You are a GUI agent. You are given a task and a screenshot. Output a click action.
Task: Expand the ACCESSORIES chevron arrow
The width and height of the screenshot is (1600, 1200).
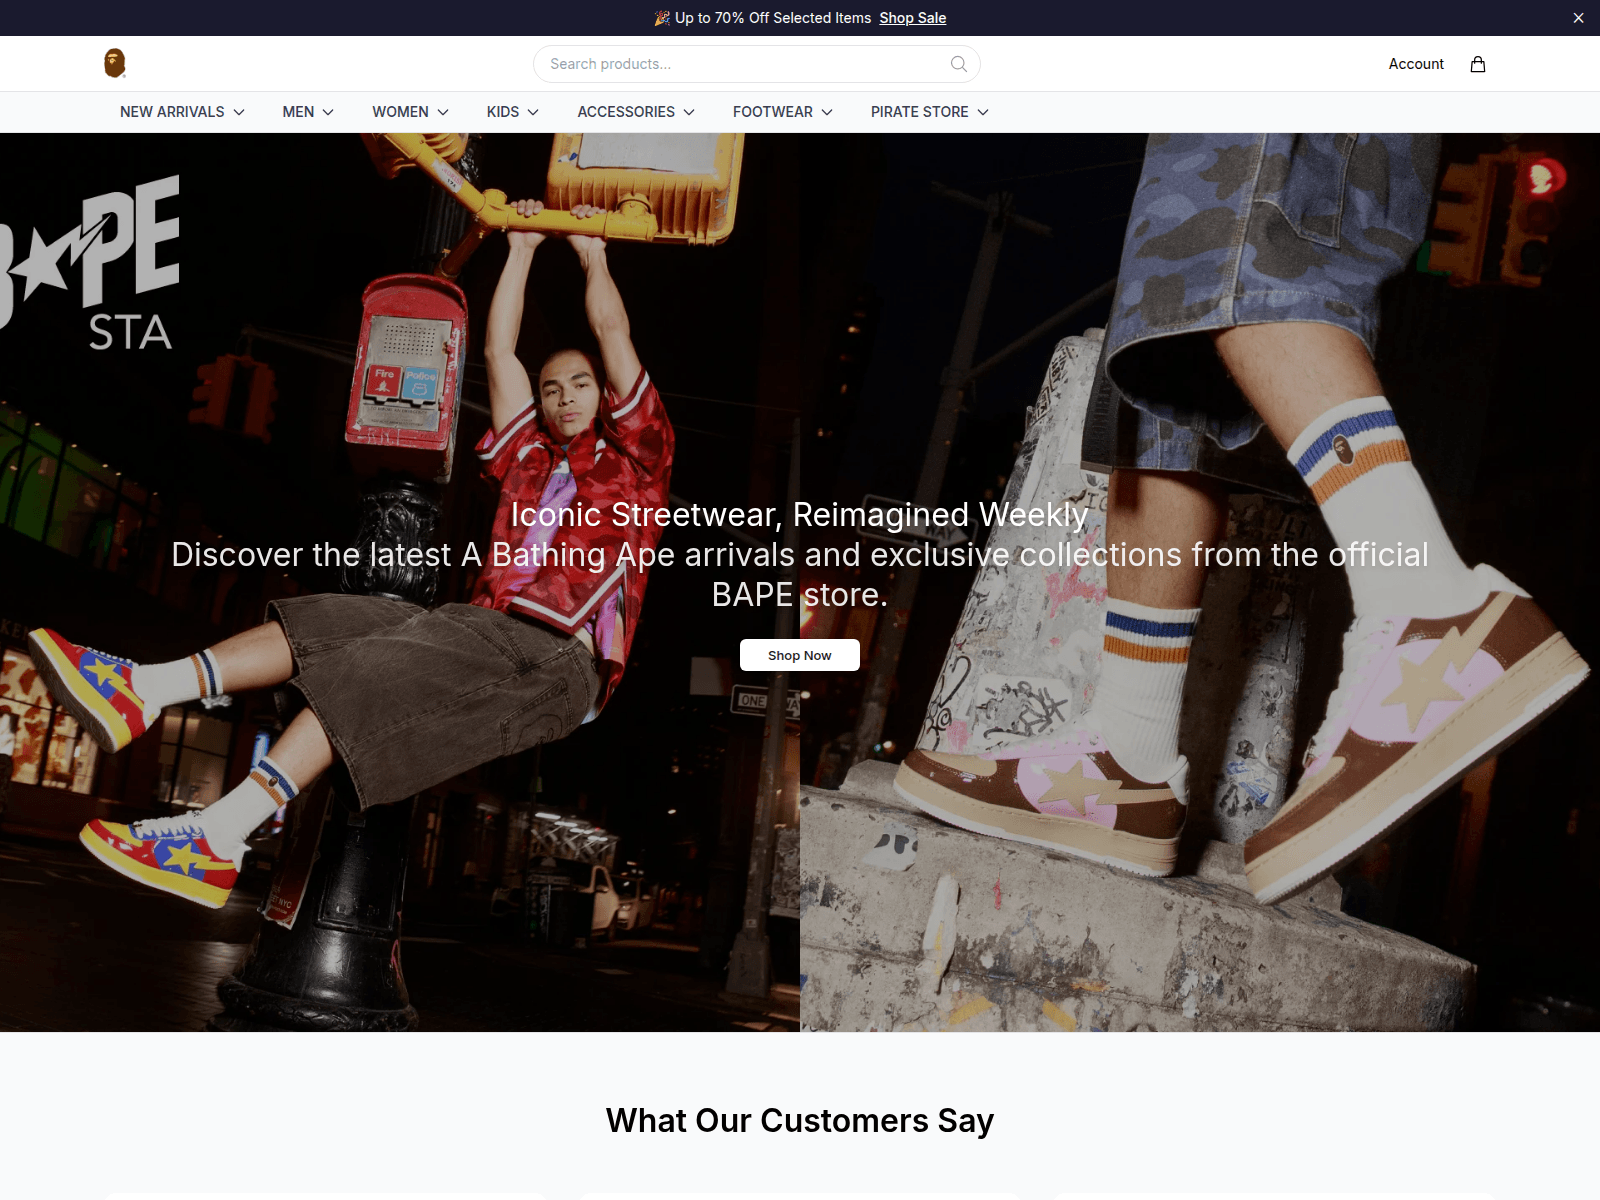click(x=689, y=112)
